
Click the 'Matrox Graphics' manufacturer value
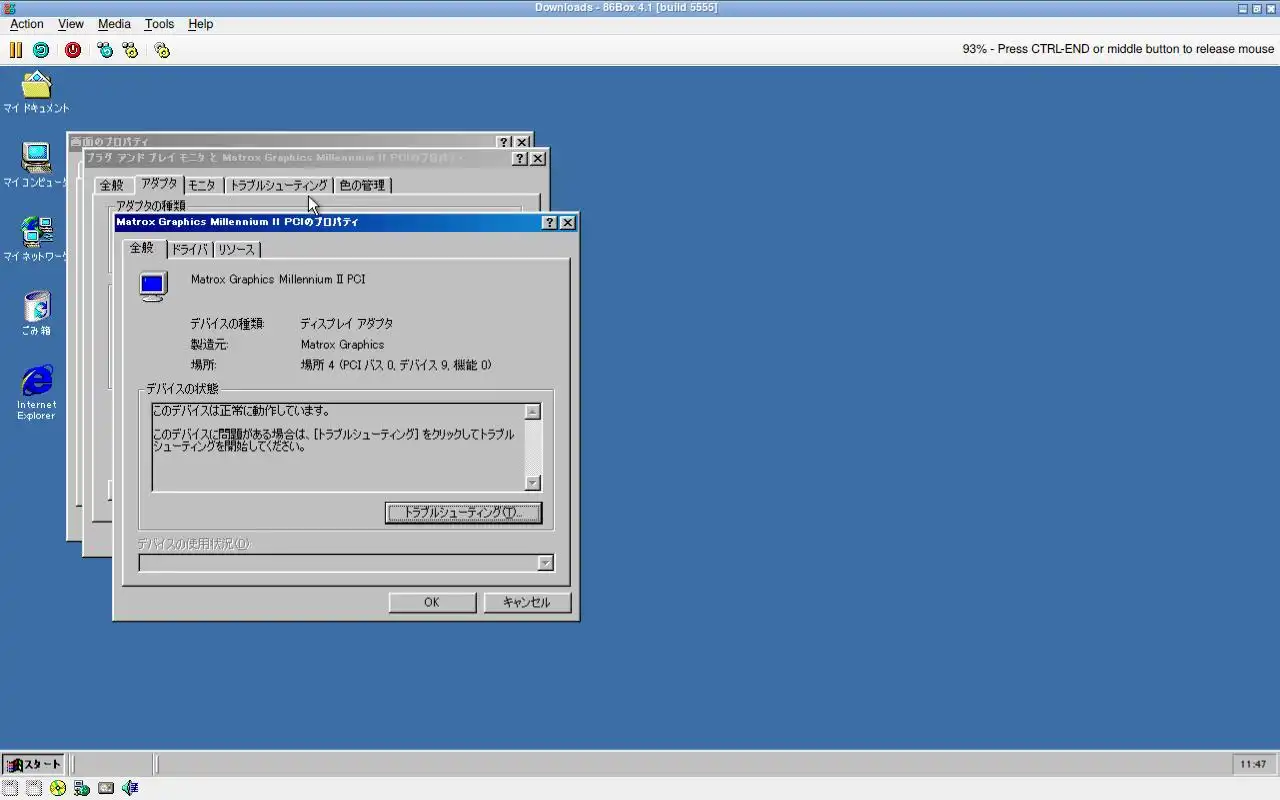[x=342, y=344]
